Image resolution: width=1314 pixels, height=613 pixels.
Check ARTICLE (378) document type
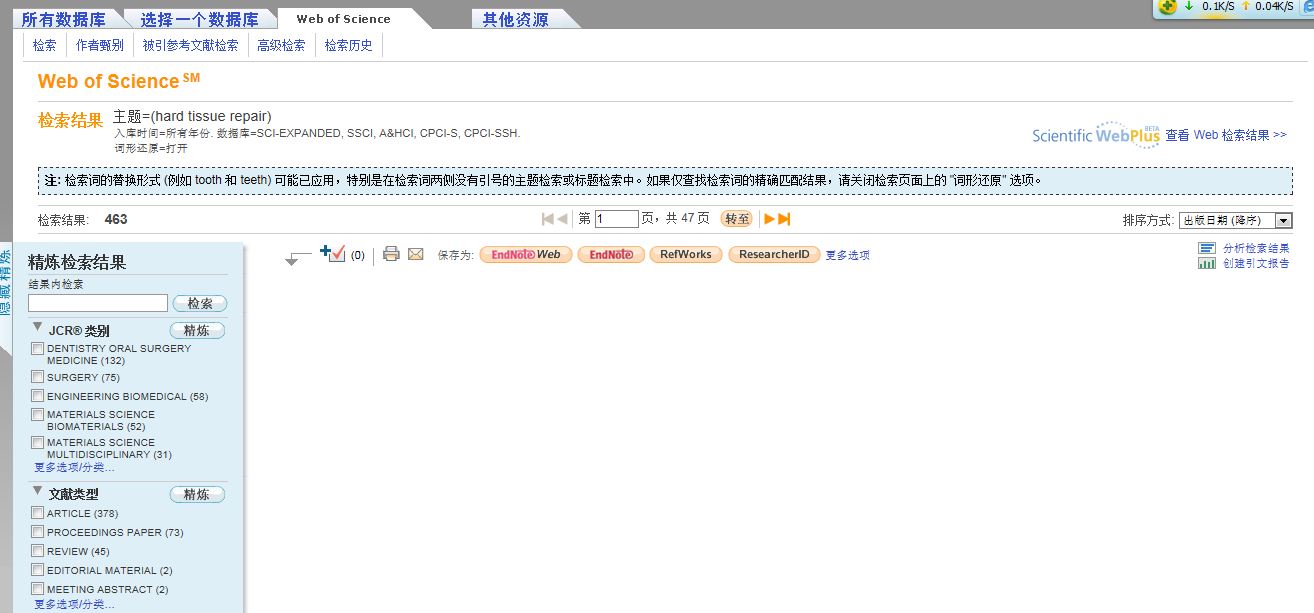point(37,513)
